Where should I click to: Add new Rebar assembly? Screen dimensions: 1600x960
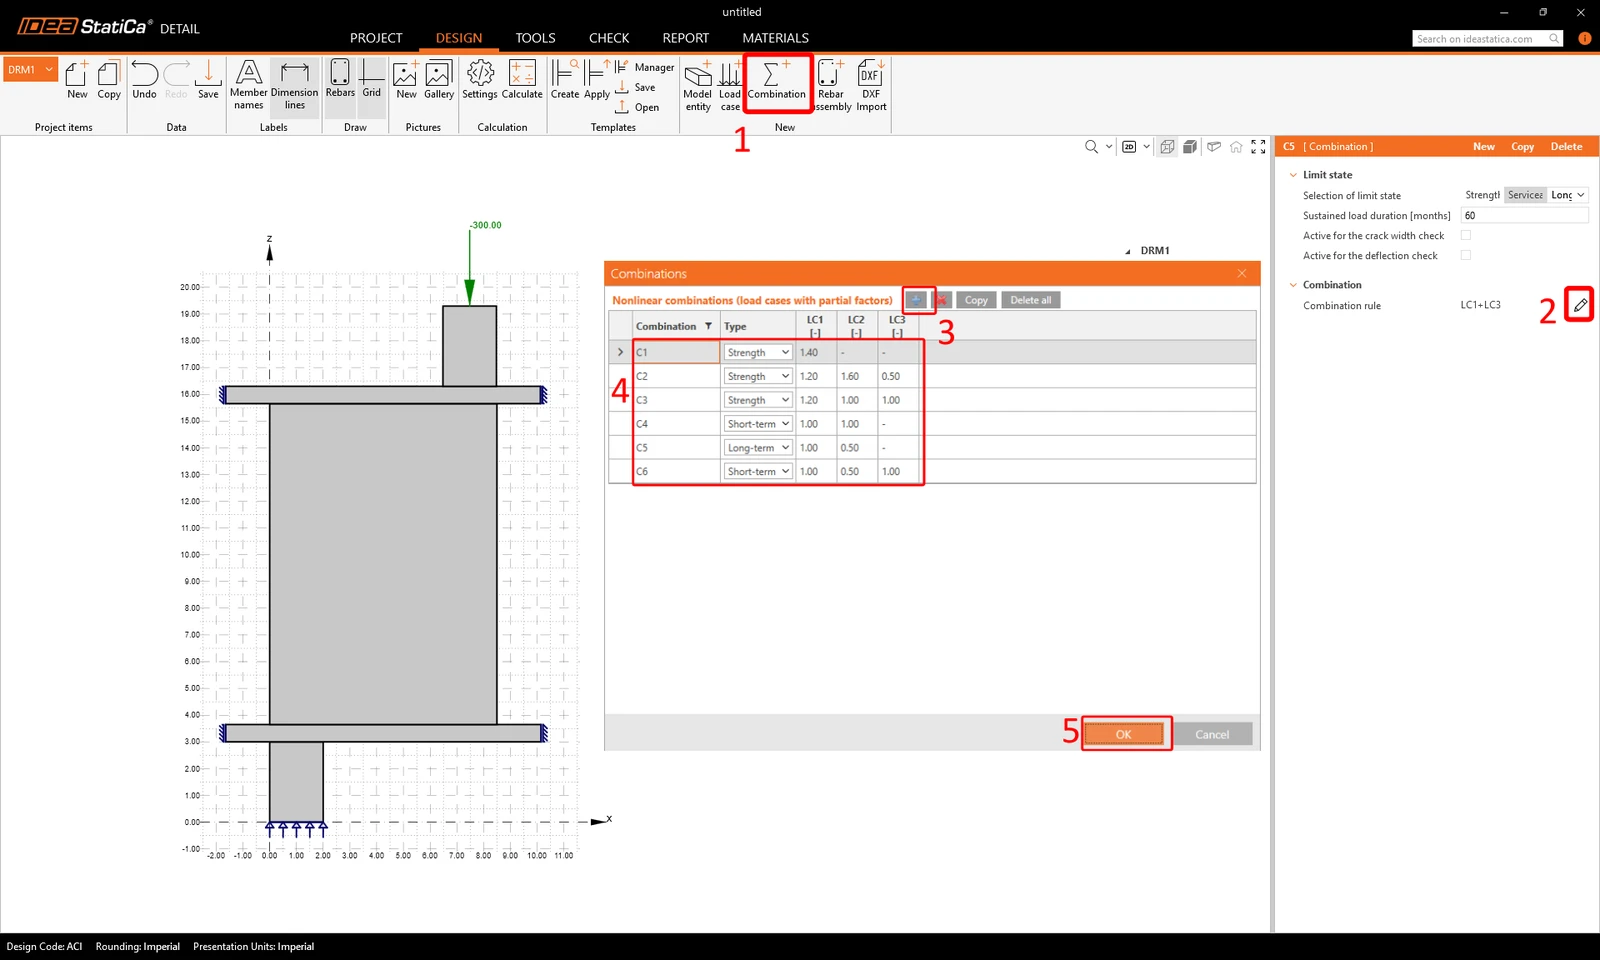(x=831, y=85)
